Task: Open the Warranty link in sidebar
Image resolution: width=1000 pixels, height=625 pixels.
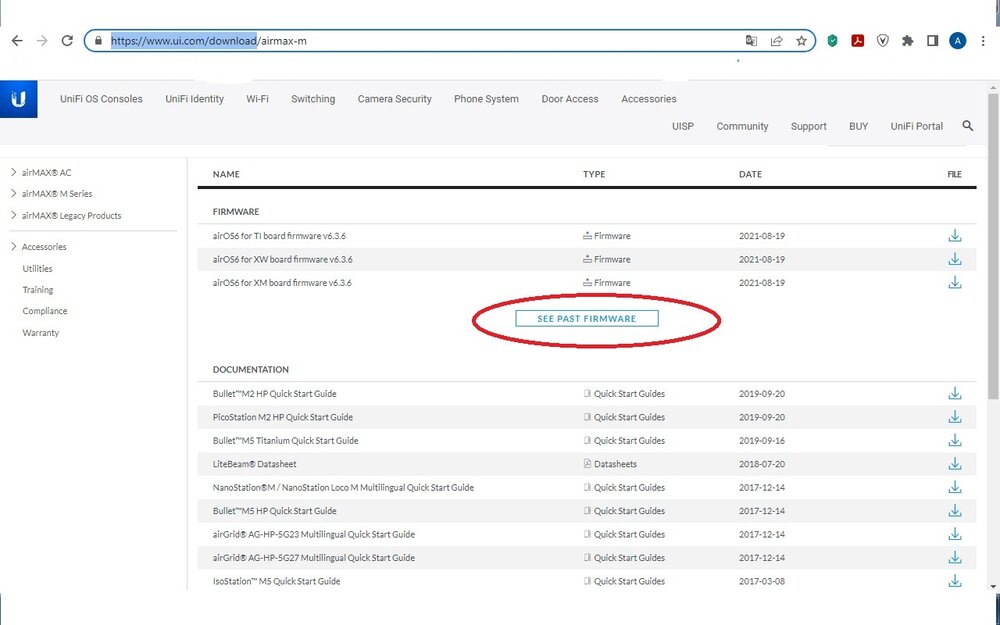Action: pyautogui.click(x=41, y=333)
